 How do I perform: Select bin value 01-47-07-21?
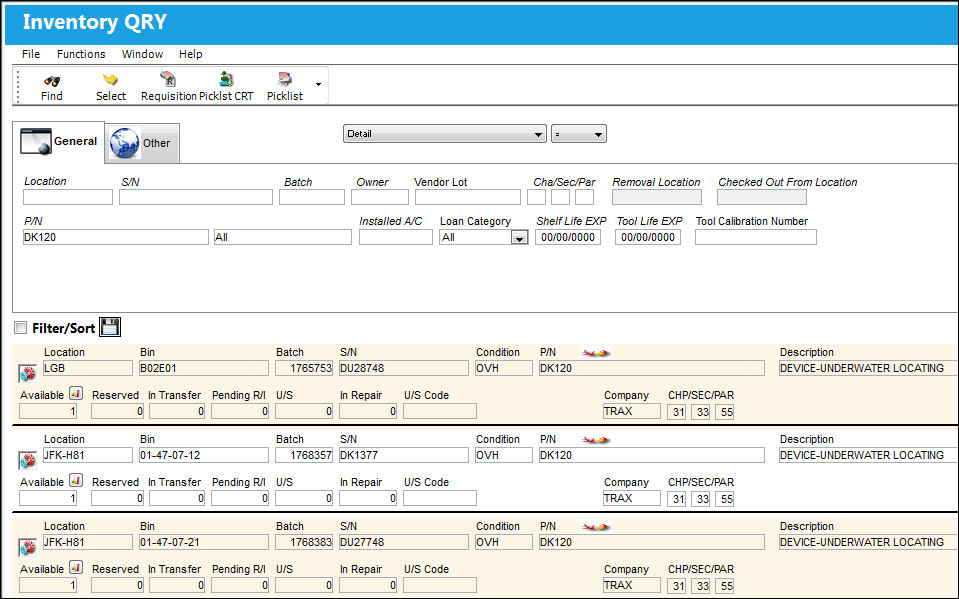[x=204, y=542]
